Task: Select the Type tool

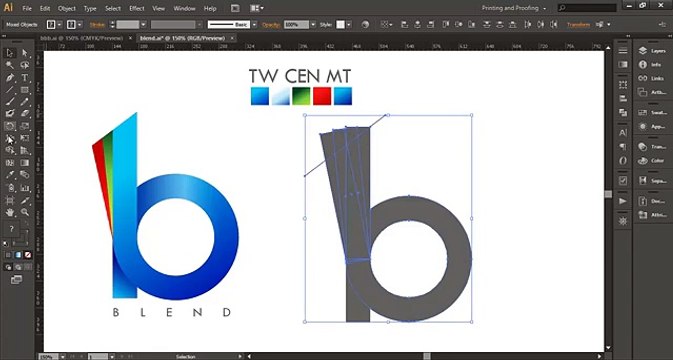Action: [x=25, y=78]
